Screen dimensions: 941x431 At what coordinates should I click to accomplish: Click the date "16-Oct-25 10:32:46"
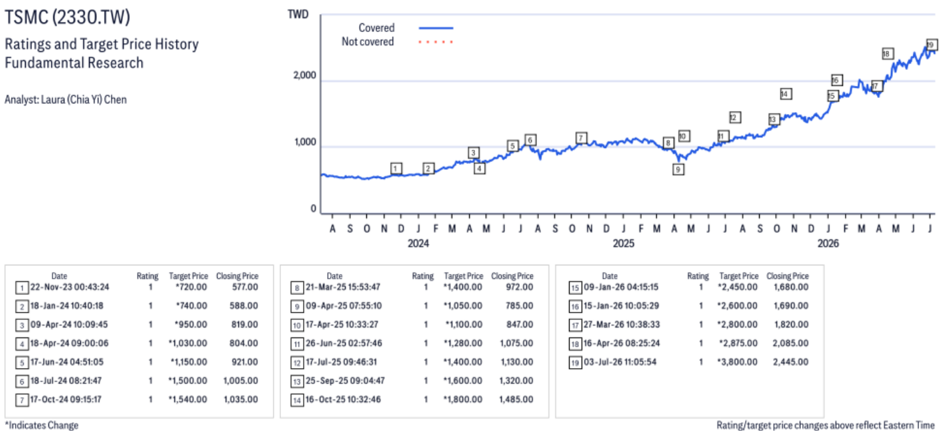coord(341,399)
